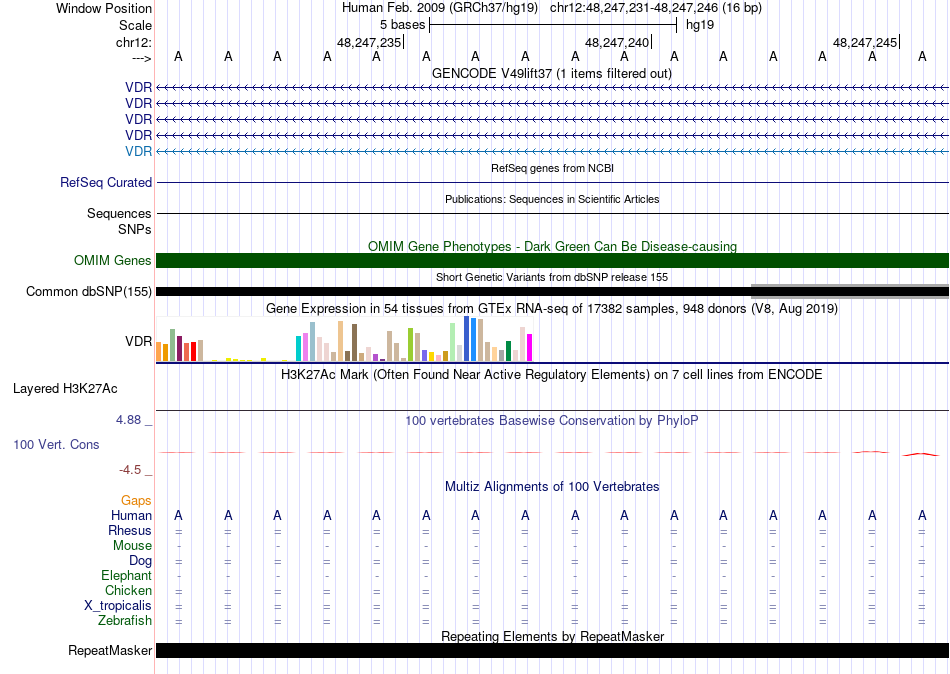Open the GTEx Gene Expression track title
The image size is (950, 674).
click(552, 309)
